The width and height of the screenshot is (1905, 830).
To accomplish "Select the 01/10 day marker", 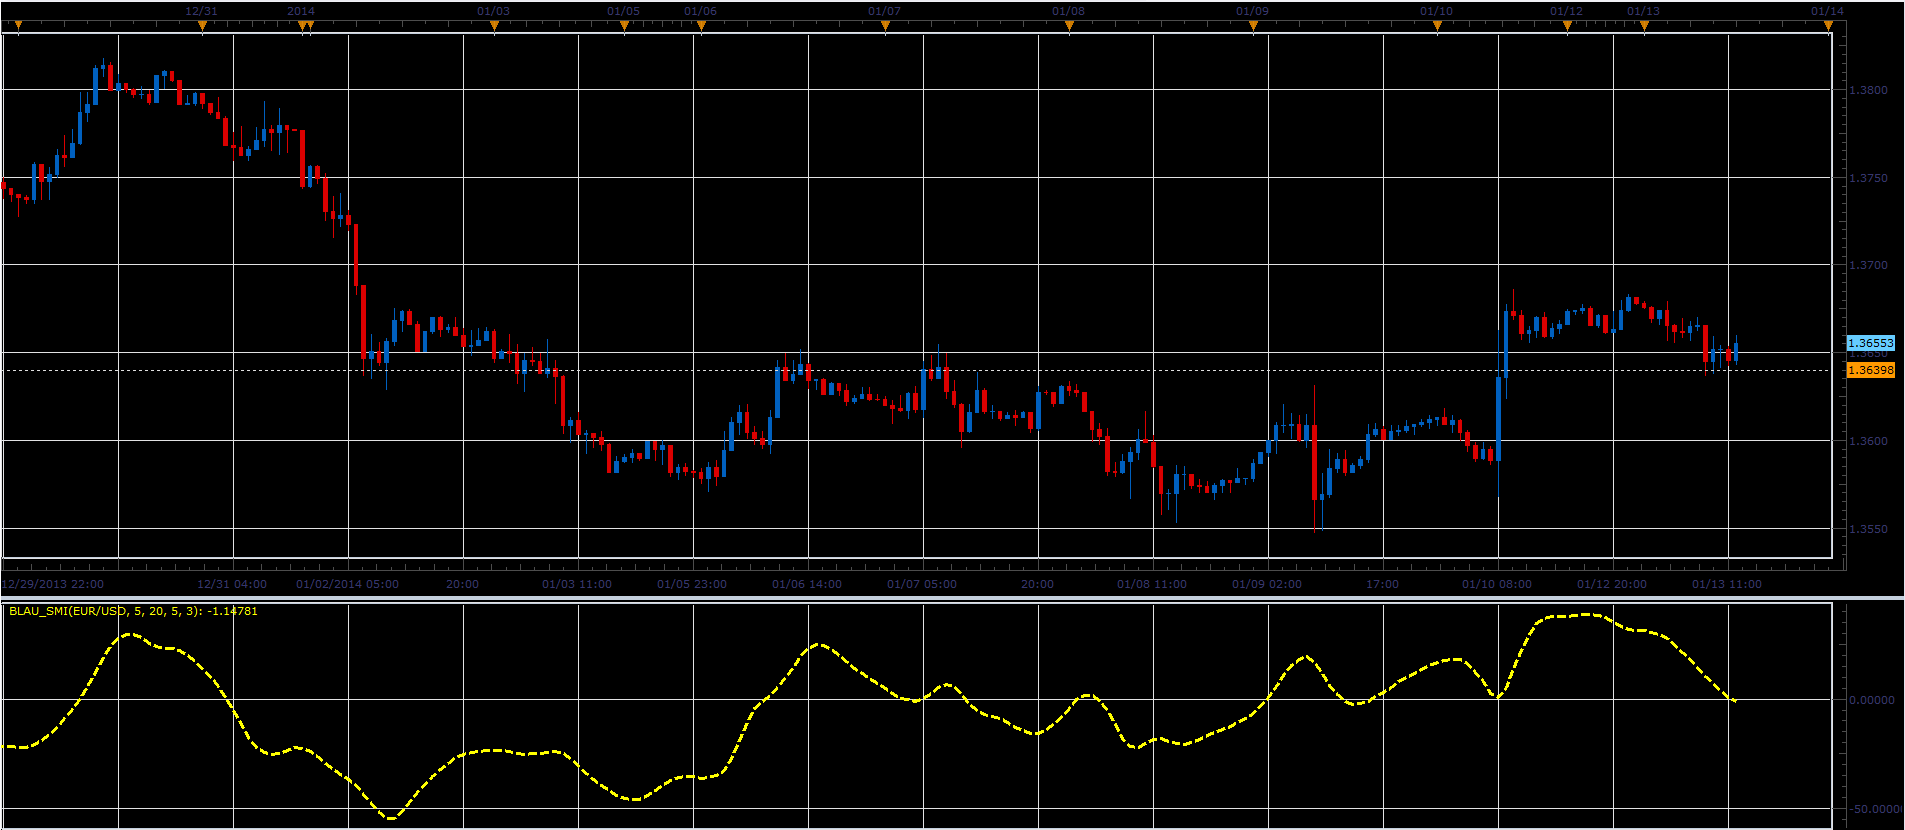I will [1437, 27].
